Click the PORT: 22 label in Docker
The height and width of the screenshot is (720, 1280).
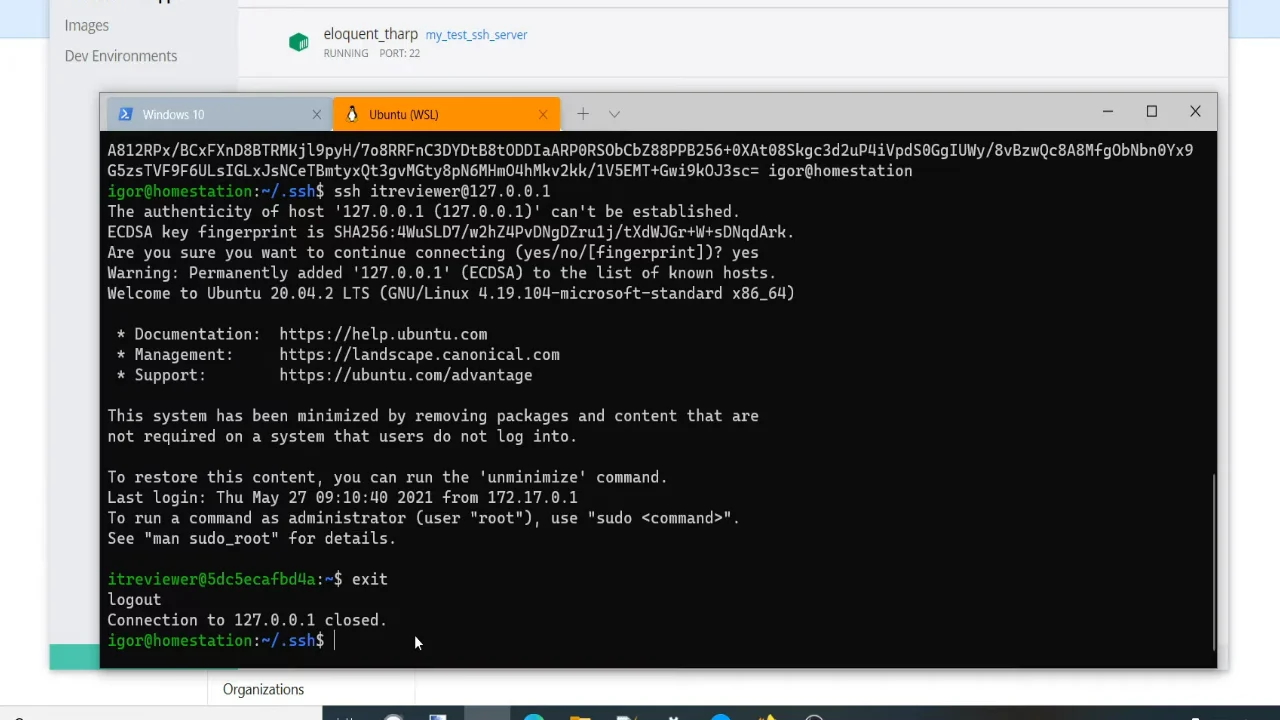point(400,53)
